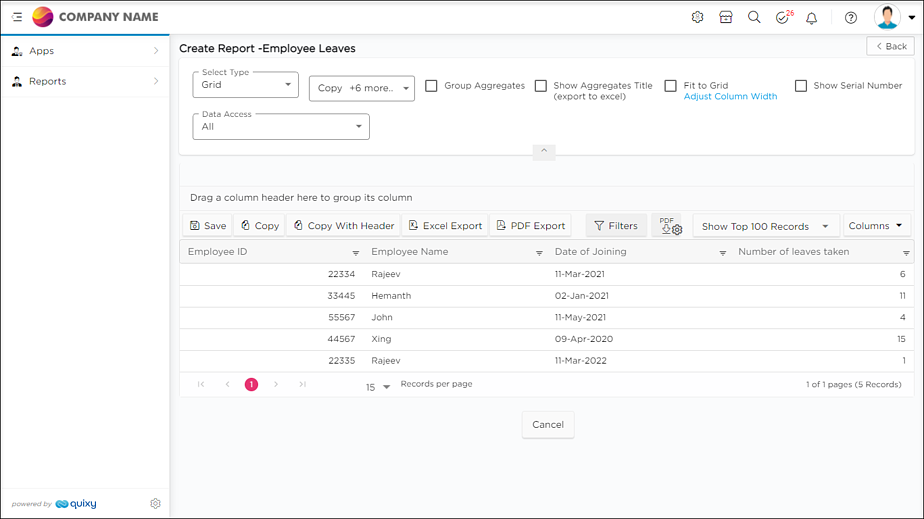Enable Group Aggregates checkbox
The width and height of the screenshot is (924, 519).
coord(432,86)
